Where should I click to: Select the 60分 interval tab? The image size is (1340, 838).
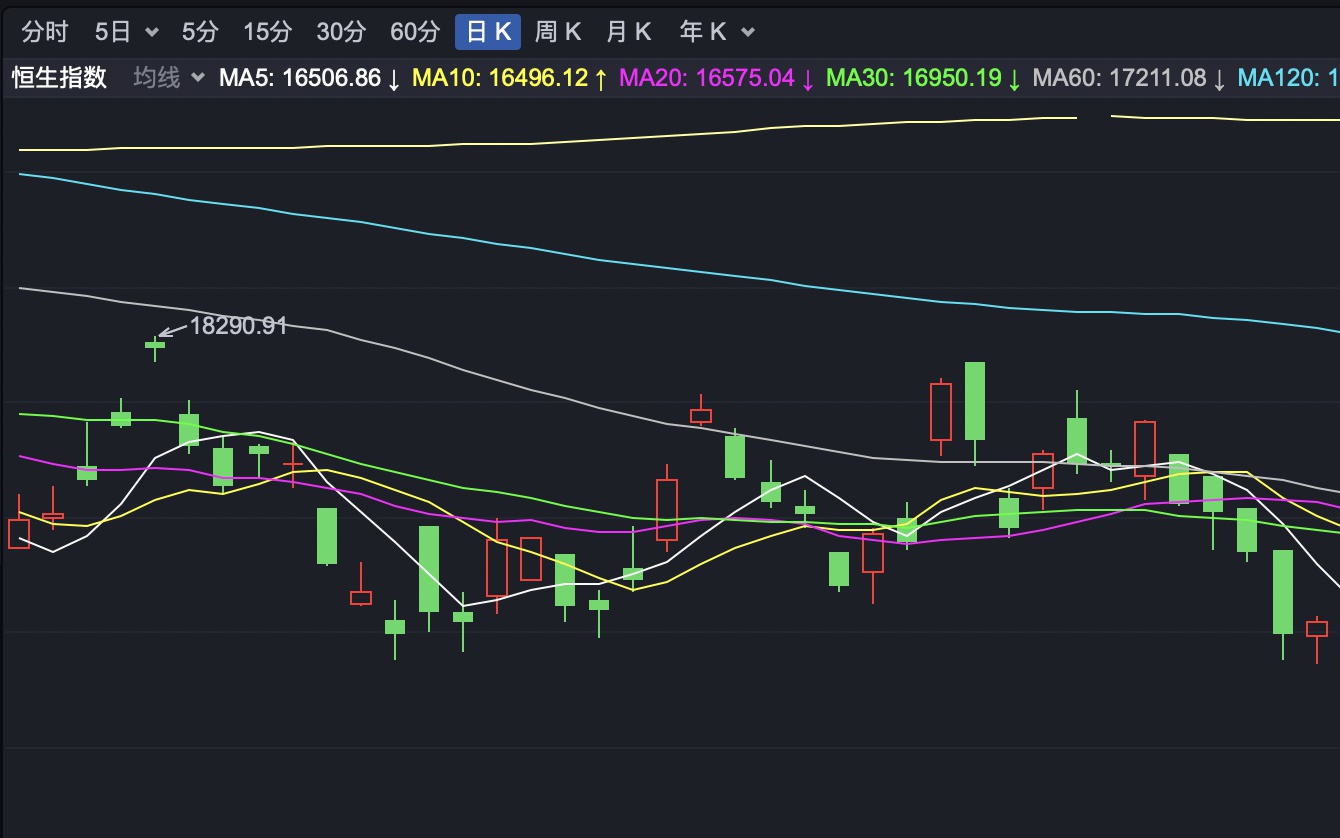[x=414, y=32]
